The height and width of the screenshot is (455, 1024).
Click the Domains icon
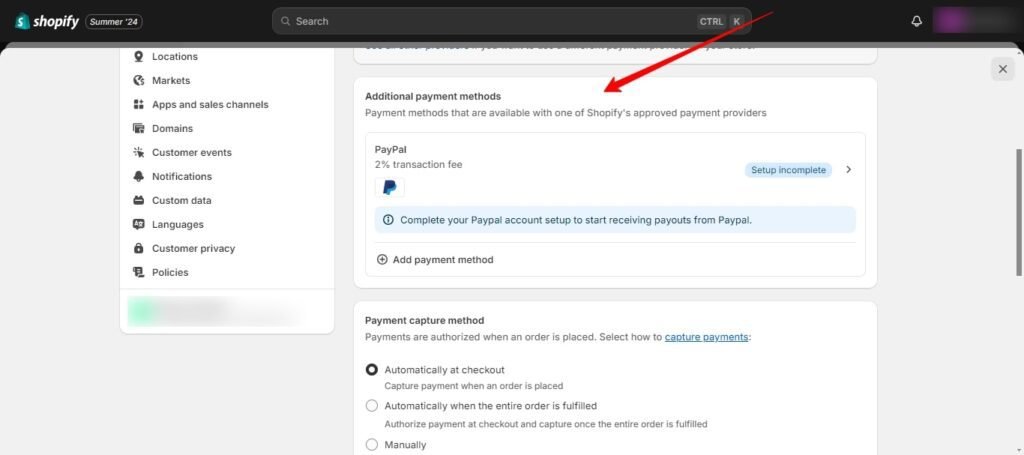(138, 129)
